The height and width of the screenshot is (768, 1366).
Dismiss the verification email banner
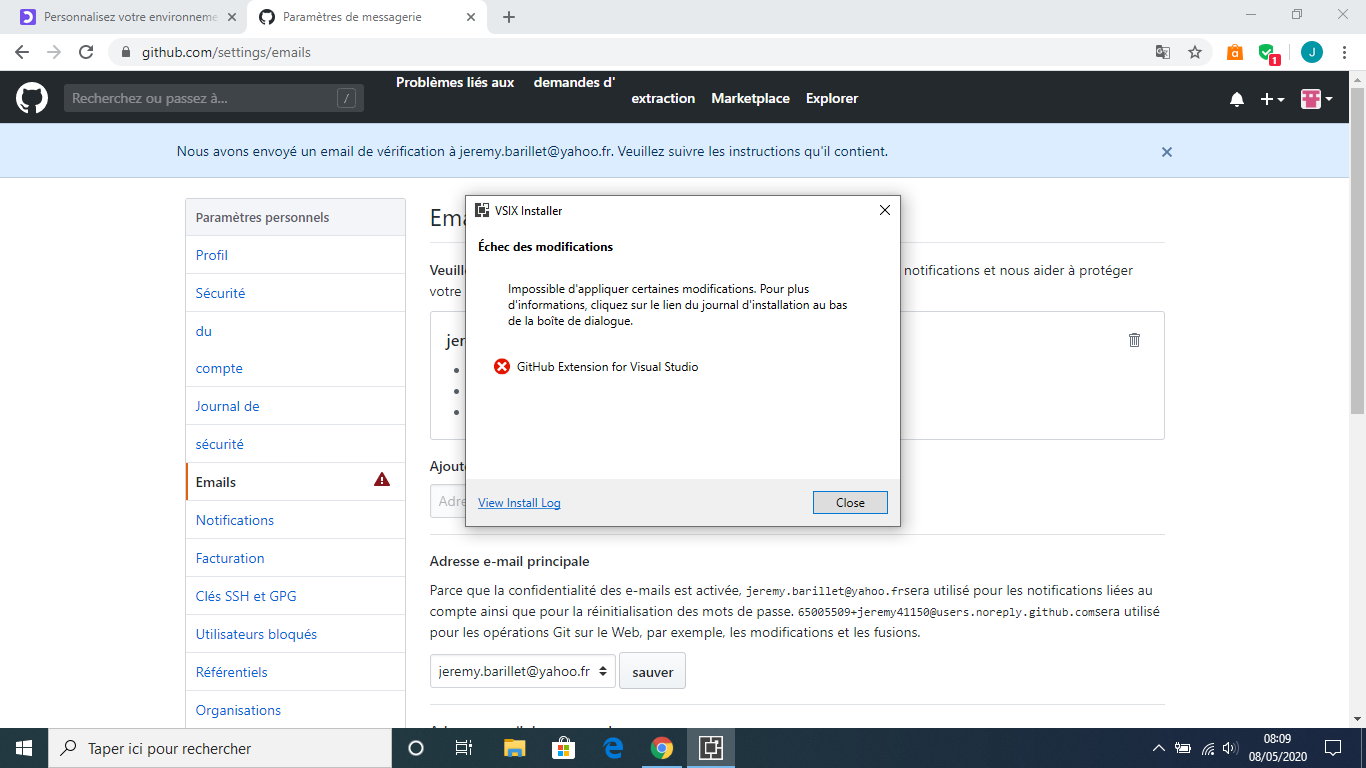click(1167, 152)
